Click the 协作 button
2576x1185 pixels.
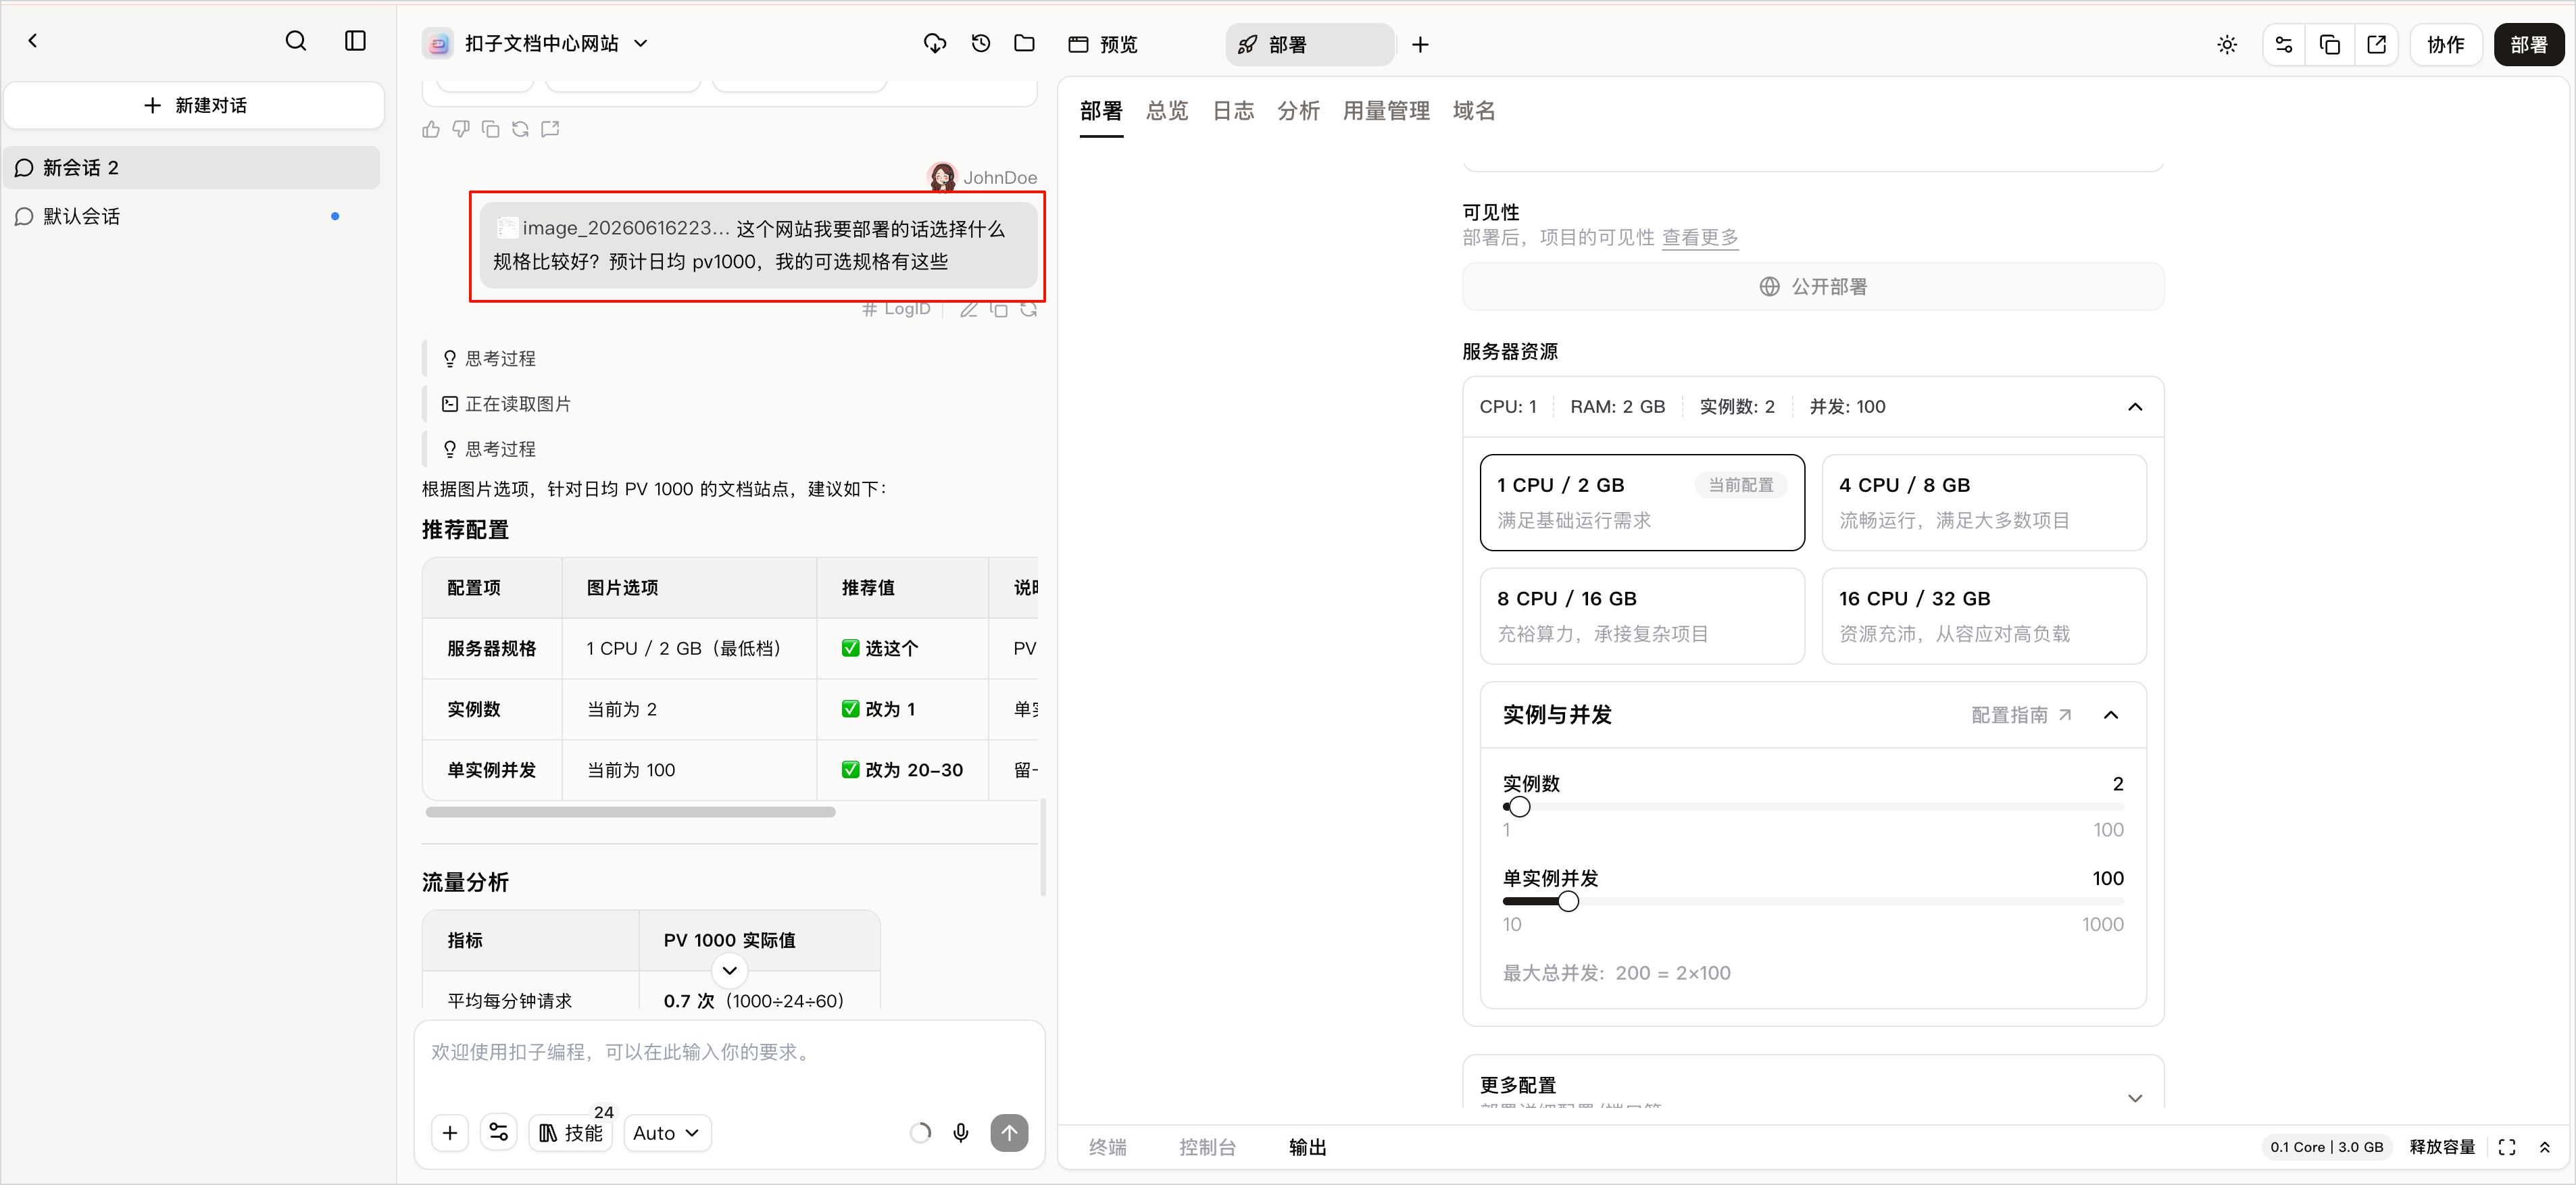click(x=2446, y=45)
